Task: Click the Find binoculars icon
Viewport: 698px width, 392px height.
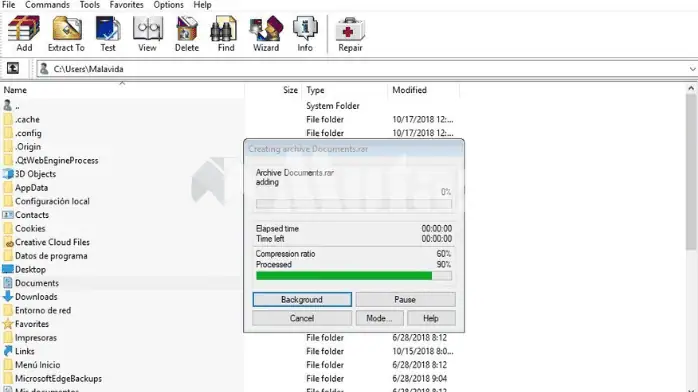Action: pyautogui.click(x=223, y=28)
